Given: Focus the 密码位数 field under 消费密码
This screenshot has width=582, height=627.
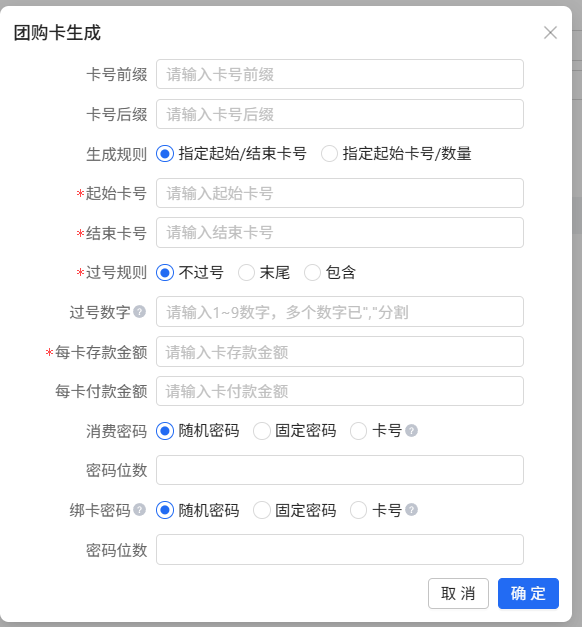Looking at the screenshot, I should [340, 470].
